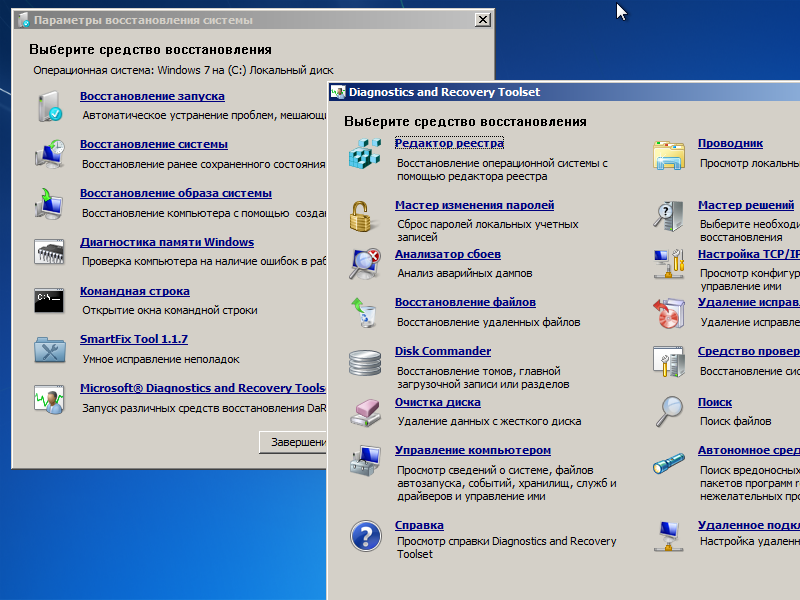Launch Disk Commander link
The width and height of the screenshot is (800, 600).
point(443,351)
